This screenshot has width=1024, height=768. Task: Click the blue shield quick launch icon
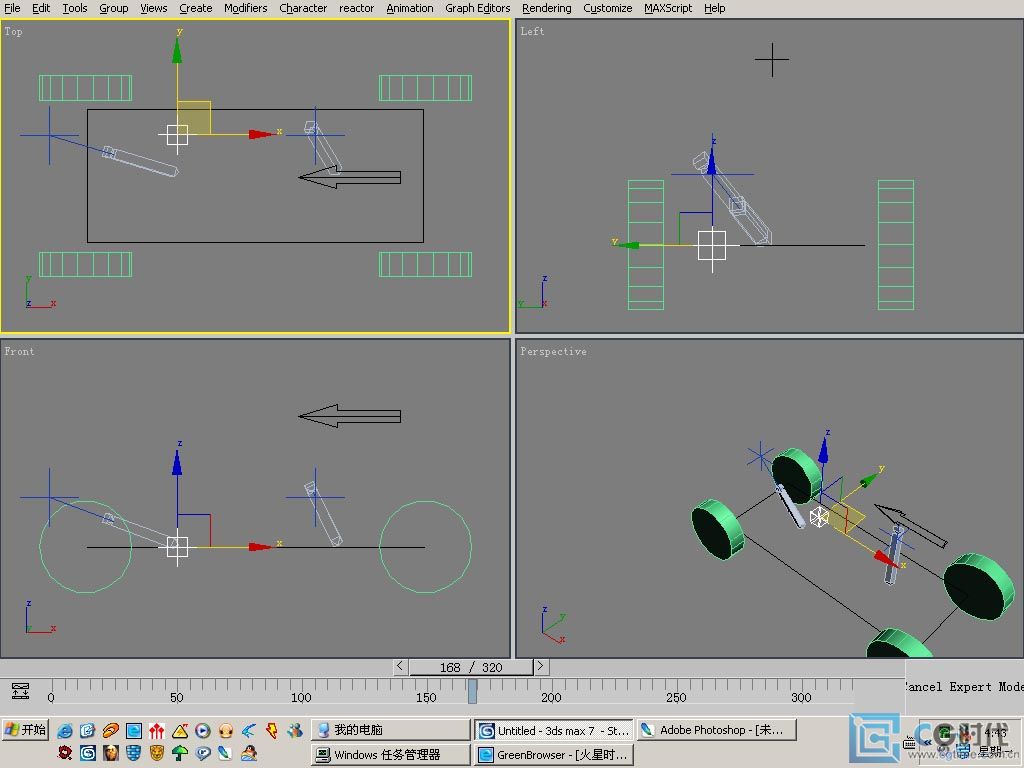[134, 753]
